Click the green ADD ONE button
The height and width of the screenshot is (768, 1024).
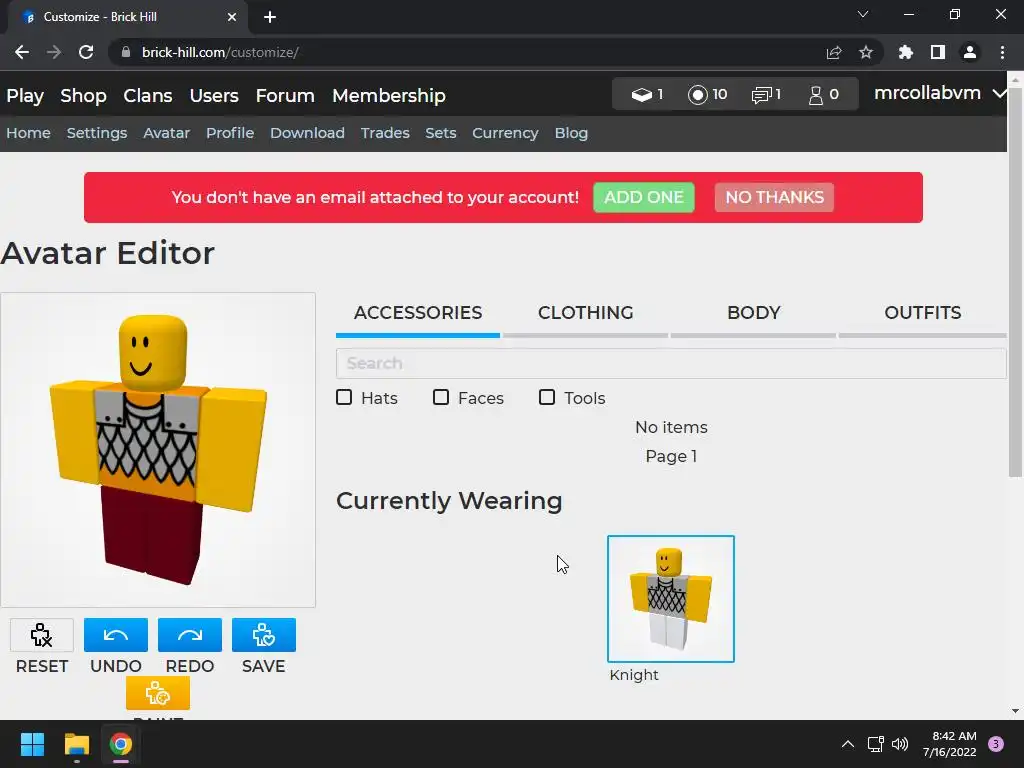[x=644, y=197]
